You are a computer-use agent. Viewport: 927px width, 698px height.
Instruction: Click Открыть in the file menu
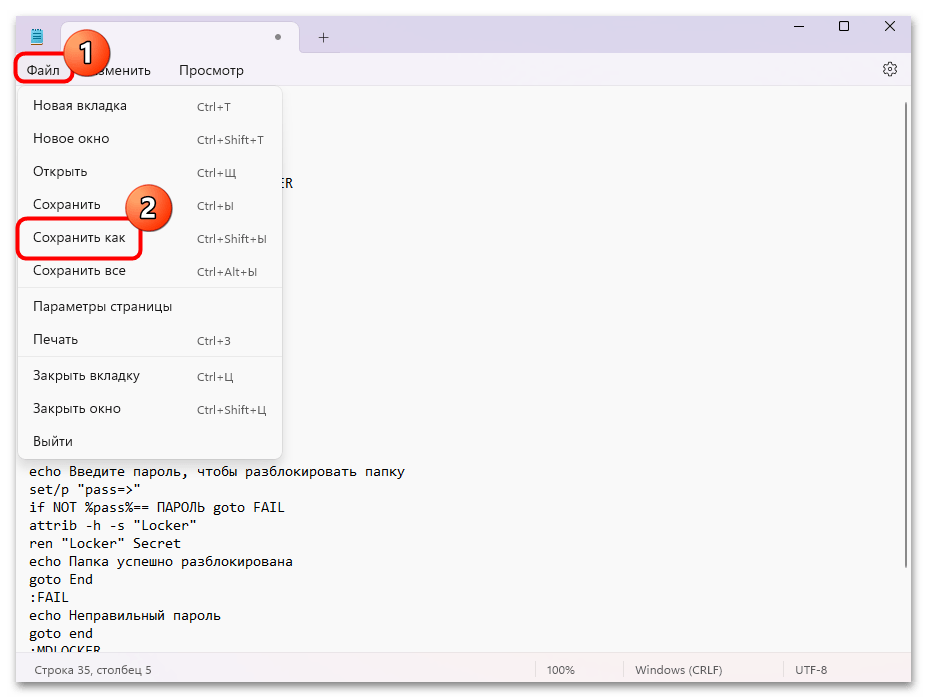60,172
